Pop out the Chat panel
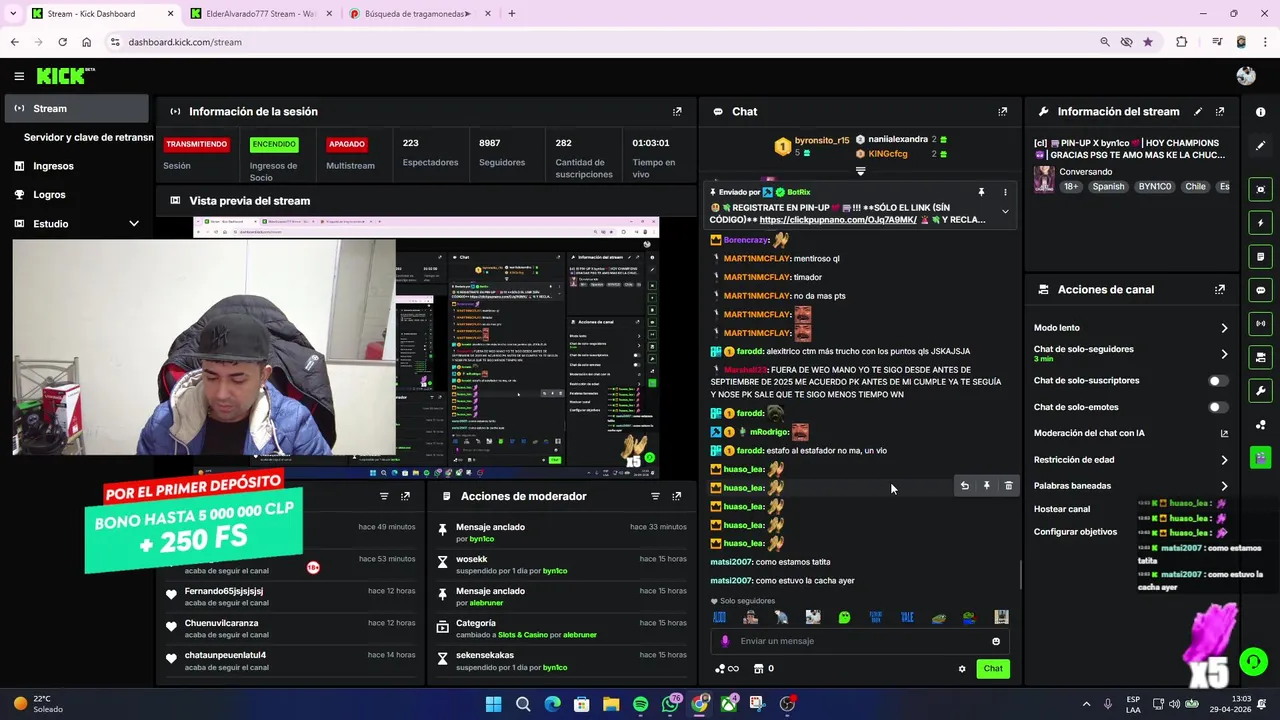 (x=1003, y=112)
